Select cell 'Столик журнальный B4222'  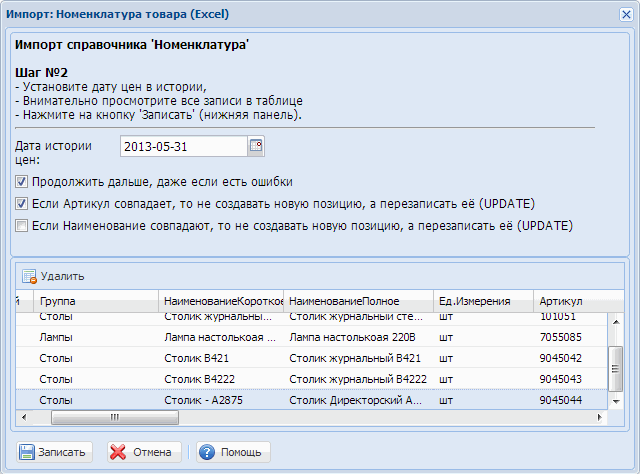(358, 379)
